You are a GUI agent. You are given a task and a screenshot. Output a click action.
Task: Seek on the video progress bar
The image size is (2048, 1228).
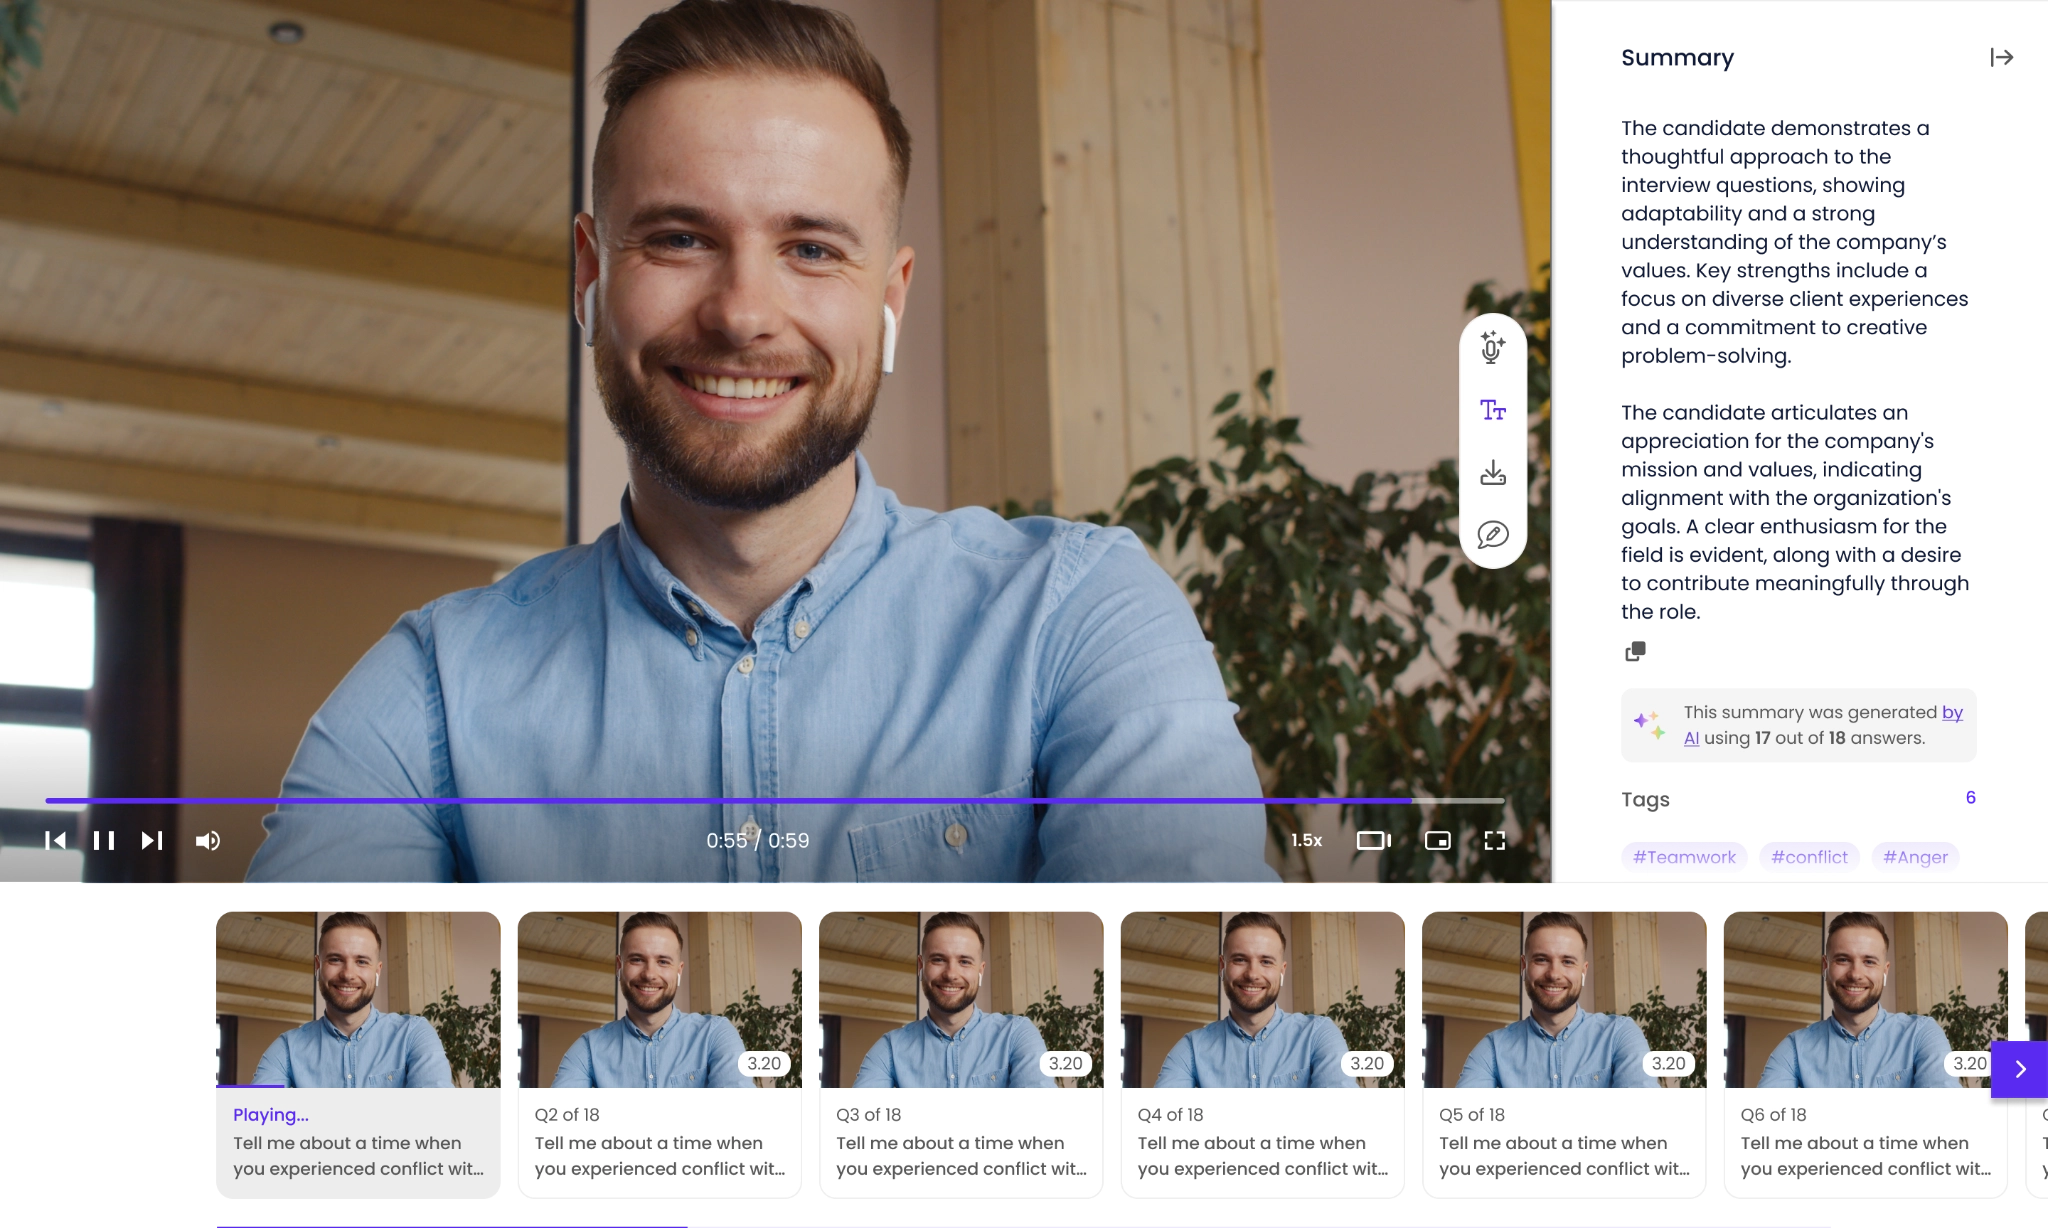[775, 801]
